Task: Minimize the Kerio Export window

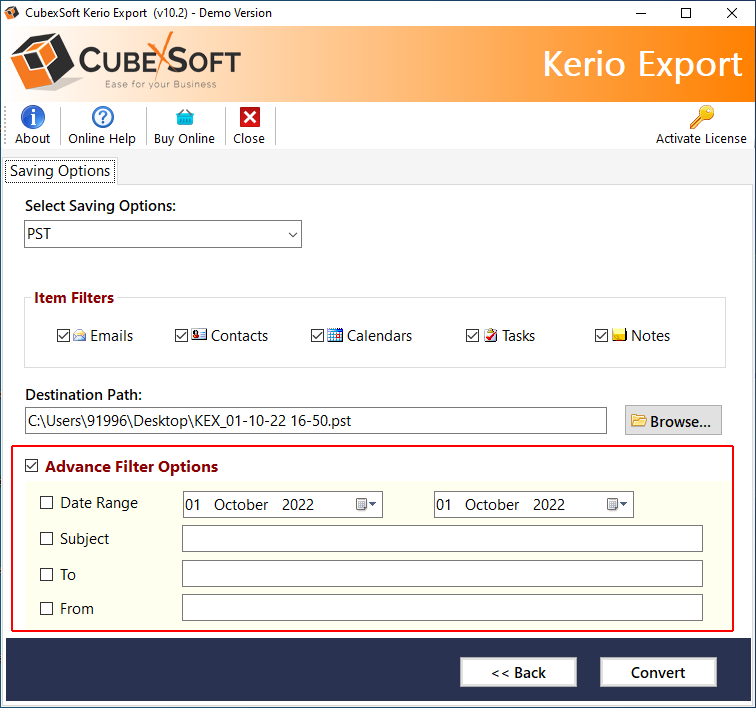Action: [641, 13]
